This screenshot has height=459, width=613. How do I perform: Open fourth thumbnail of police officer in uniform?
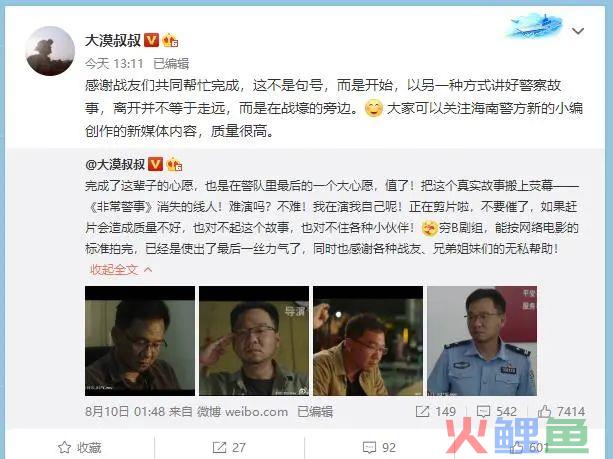pos(482,341)
